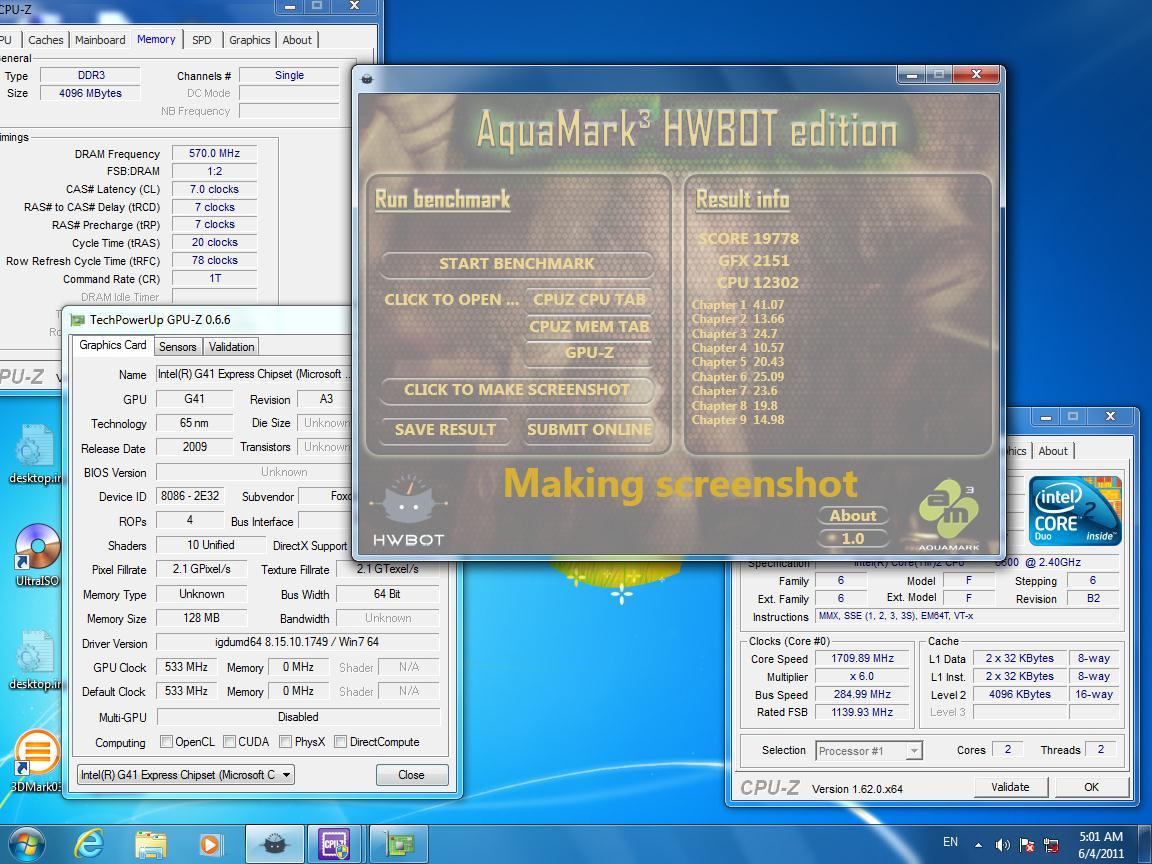Click OK button in CPU-Z
Image resolution: width=1152 pixels, height=864 pixels.
tap(1091, 787)
